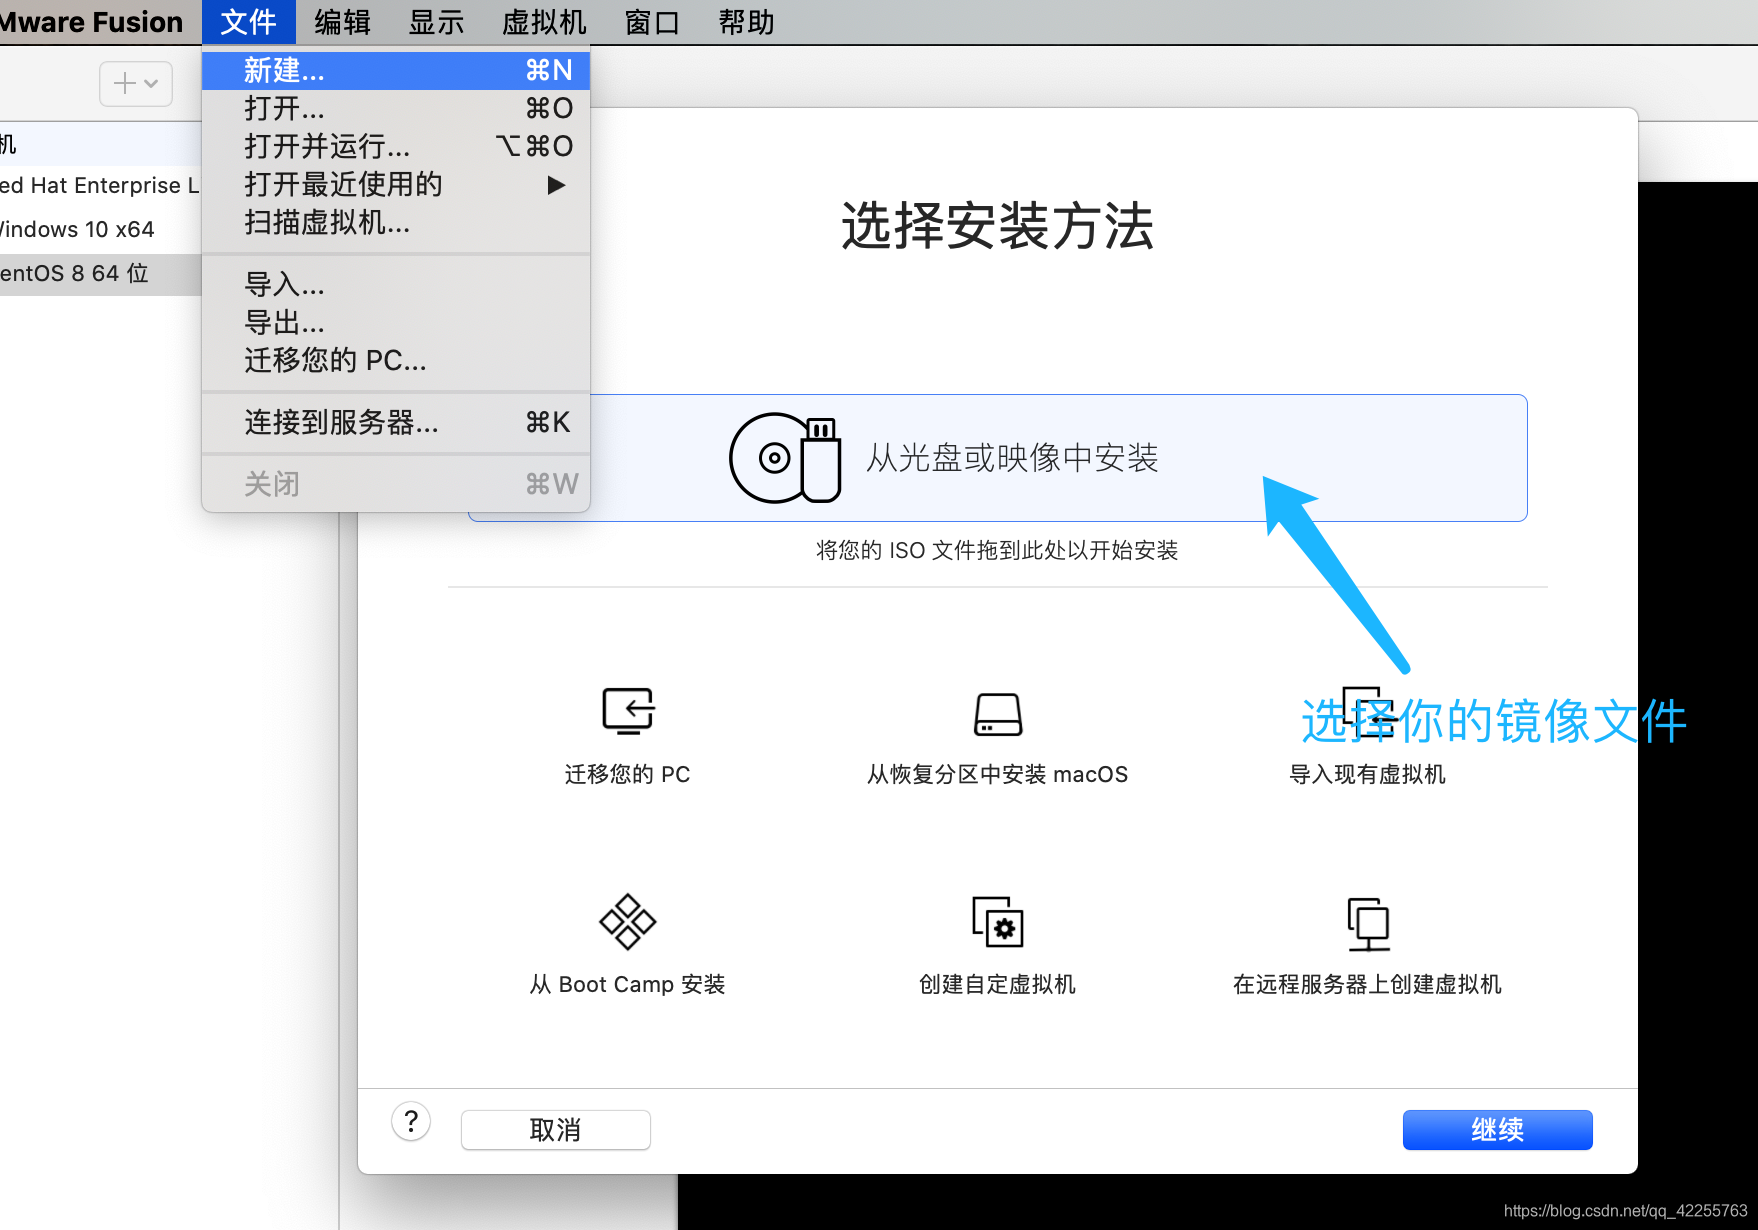
Task: Select Windows 10 x64 VM in sidebar
Action: point(100,230)
